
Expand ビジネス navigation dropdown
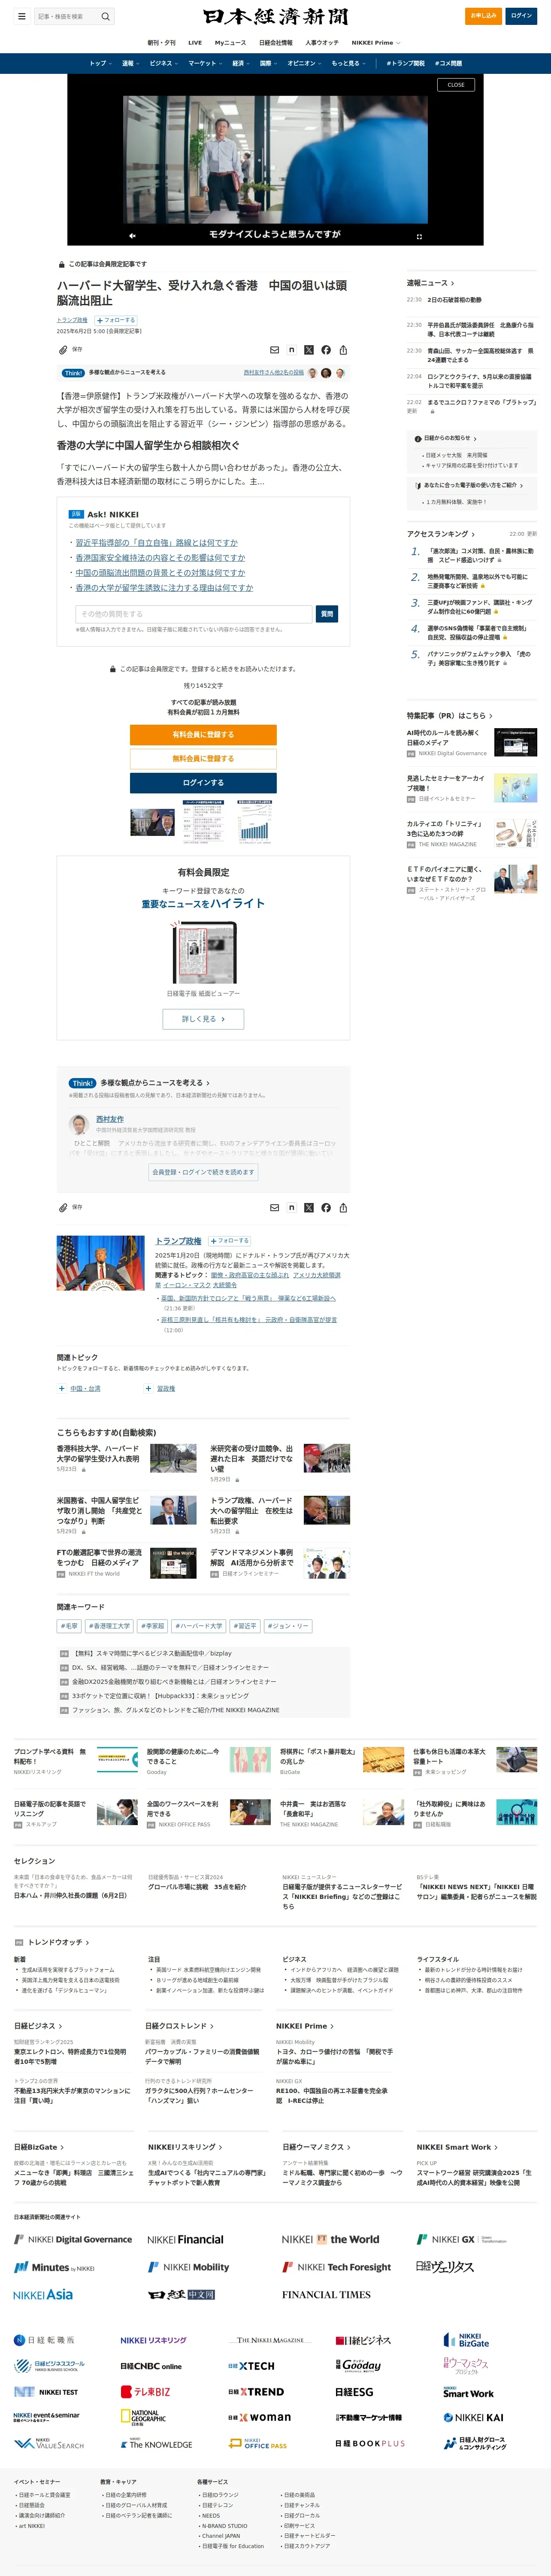(x=163, y=63)
